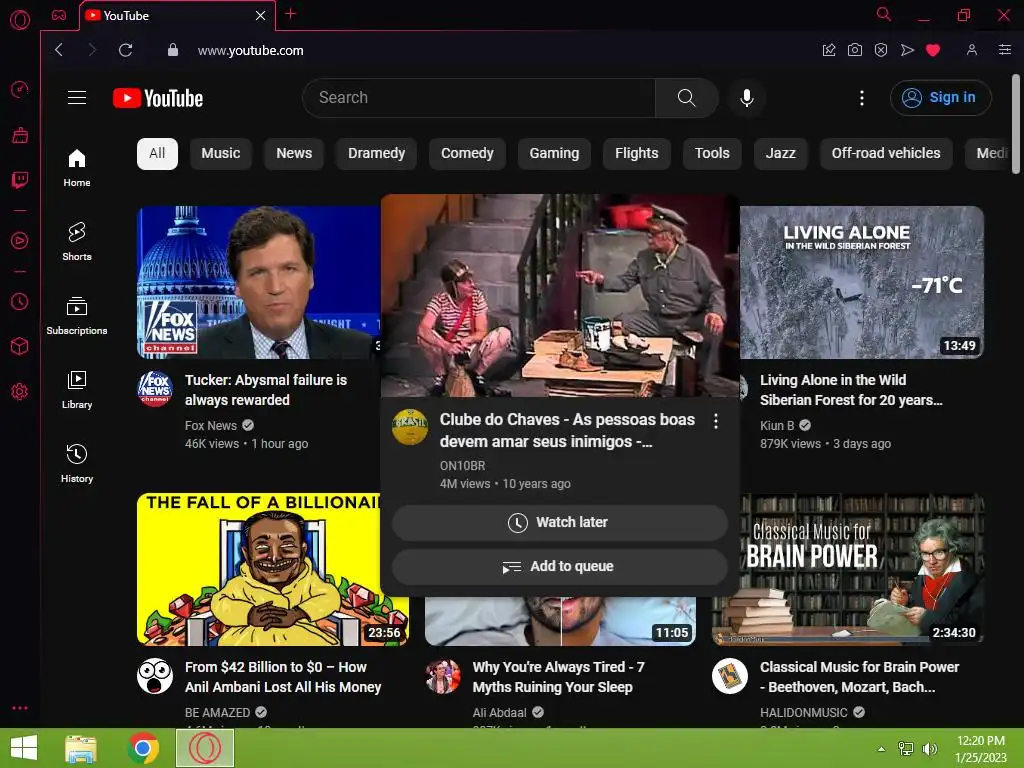1024x768 pixels.
Task: Click the YouTube logo
Action: pos(158,98)
